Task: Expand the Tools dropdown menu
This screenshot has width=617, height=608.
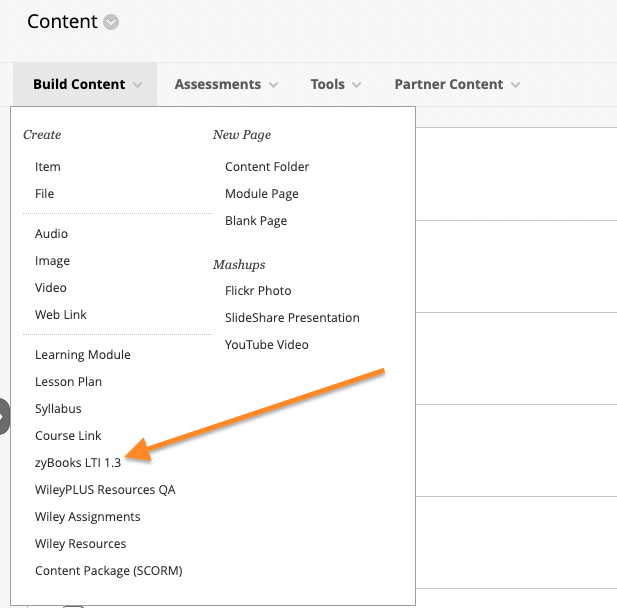Action: tap(336, 84)
